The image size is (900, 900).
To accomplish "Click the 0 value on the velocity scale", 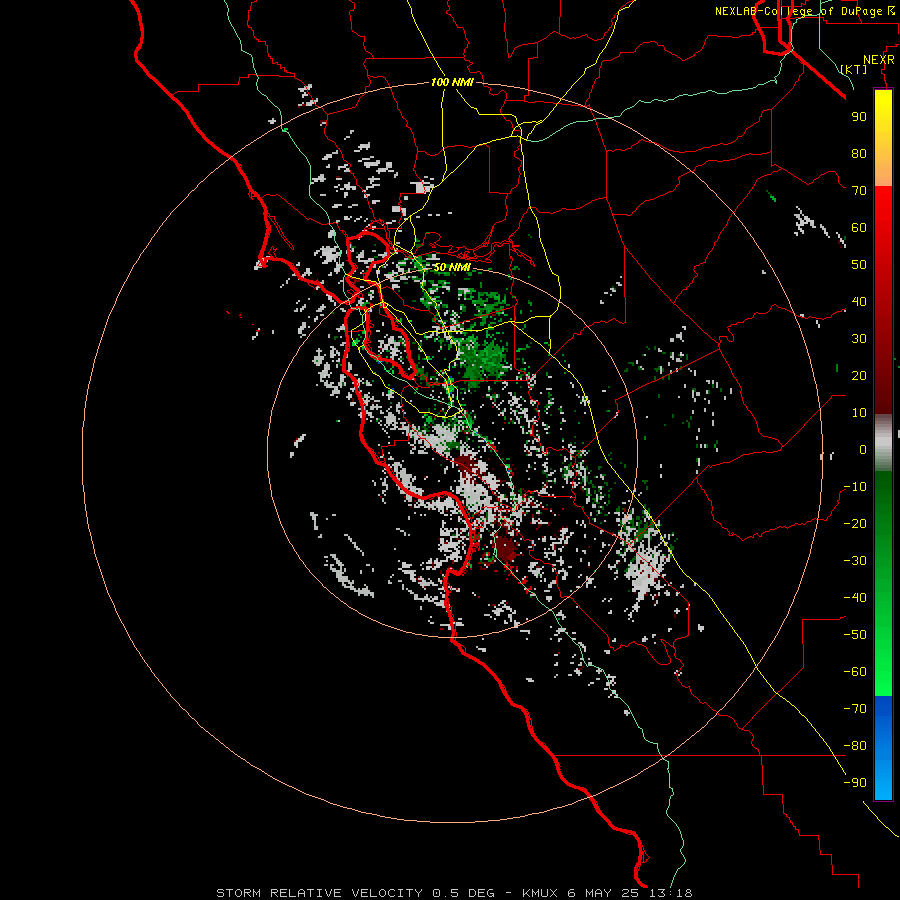I will point(863,450).
